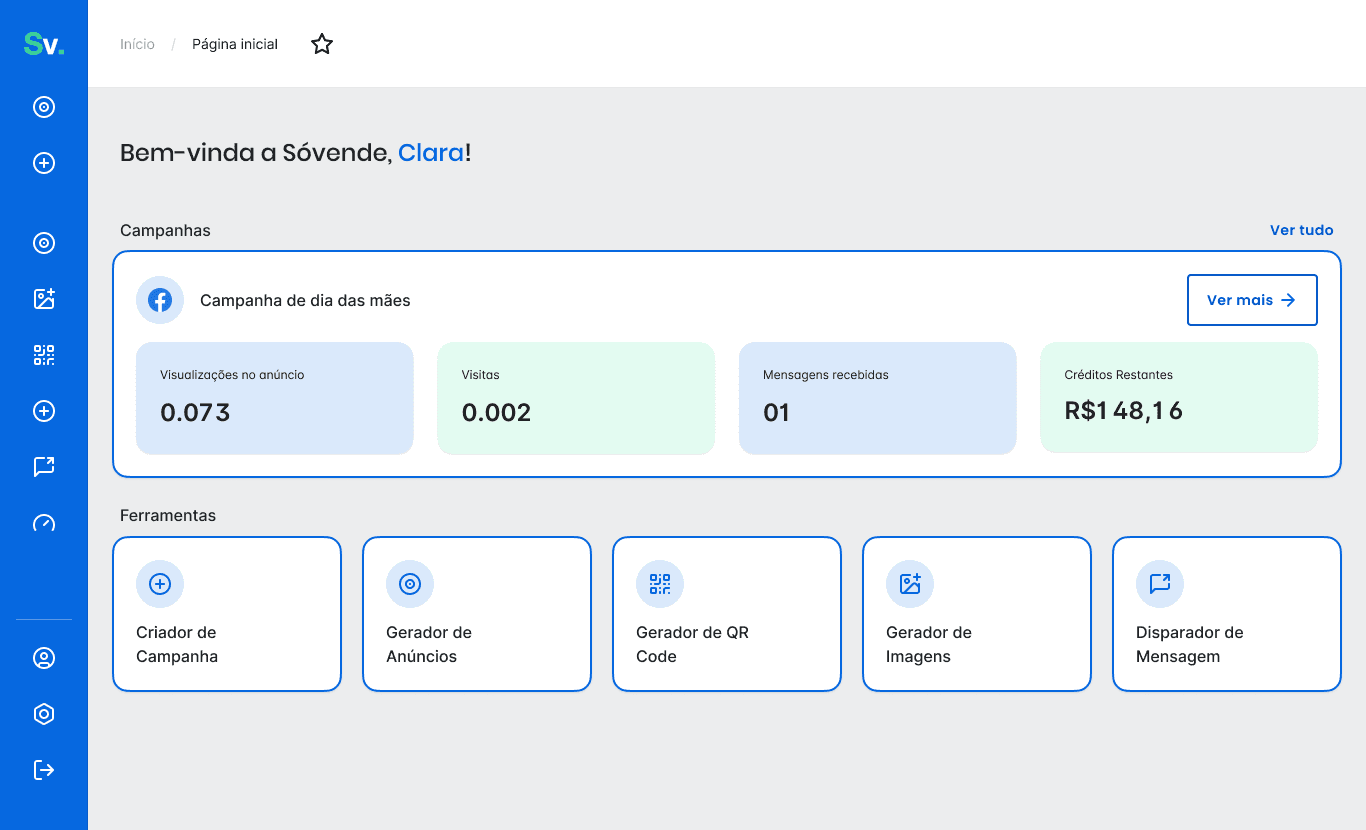The width and height of the screenshot is (1366, 830).
Task: Open the speedometer icon in the sidebar
Action: coord(44,523)
